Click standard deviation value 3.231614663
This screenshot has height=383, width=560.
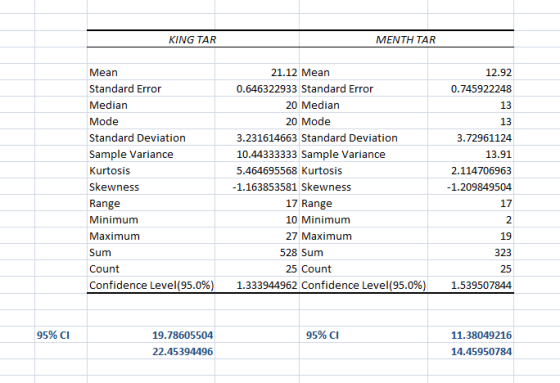pyautogui.click(x=266, y=138)
